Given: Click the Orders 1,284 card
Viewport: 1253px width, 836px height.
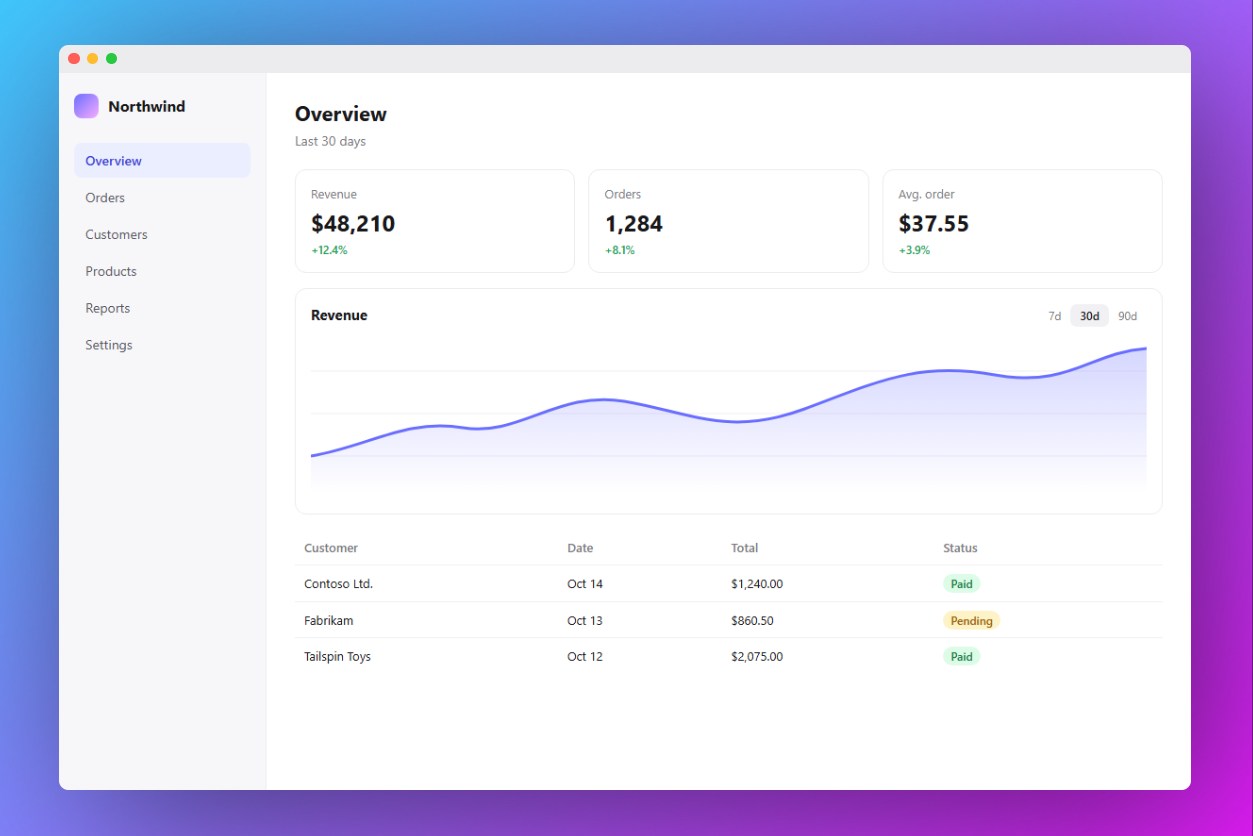Looking at the screenshot, I should click(728, 221).
